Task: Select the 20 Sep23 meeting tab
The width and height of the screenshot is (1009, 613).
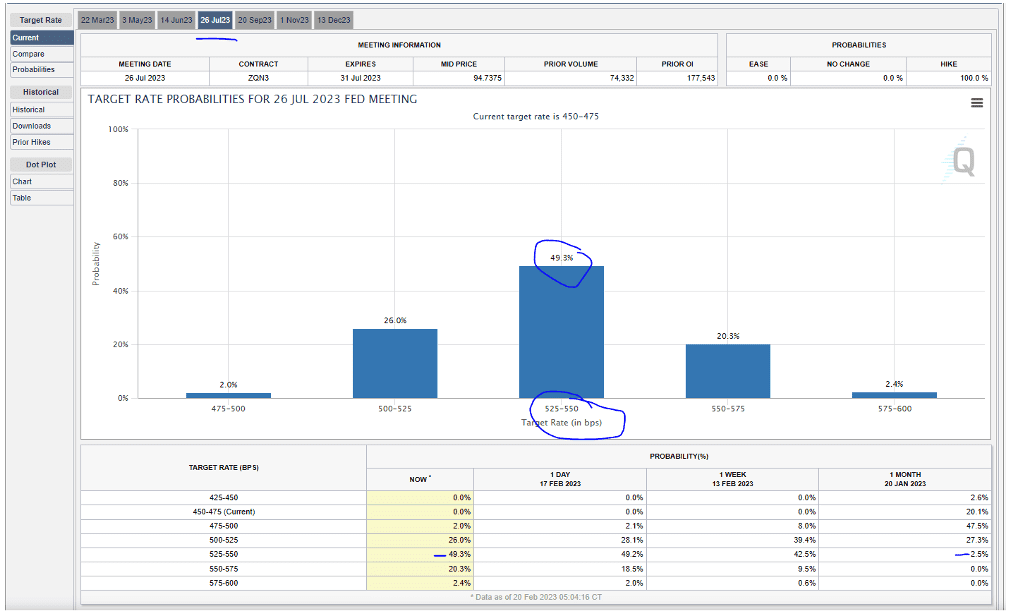Action: click(x=255, y=20)
